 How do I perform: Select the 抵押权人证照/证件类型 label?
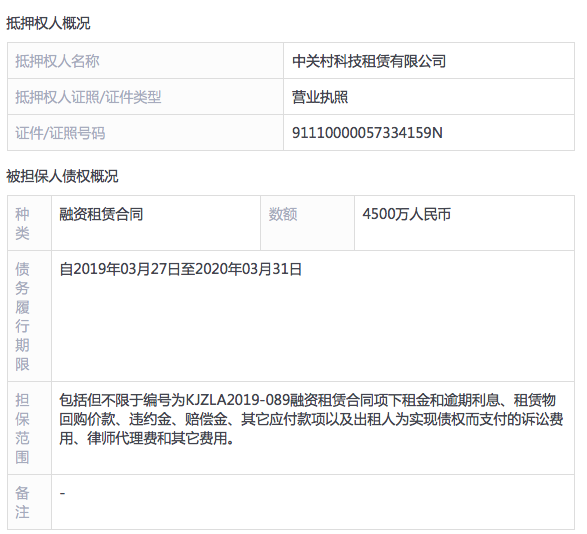pyautogui.click(x=88, y=97)
